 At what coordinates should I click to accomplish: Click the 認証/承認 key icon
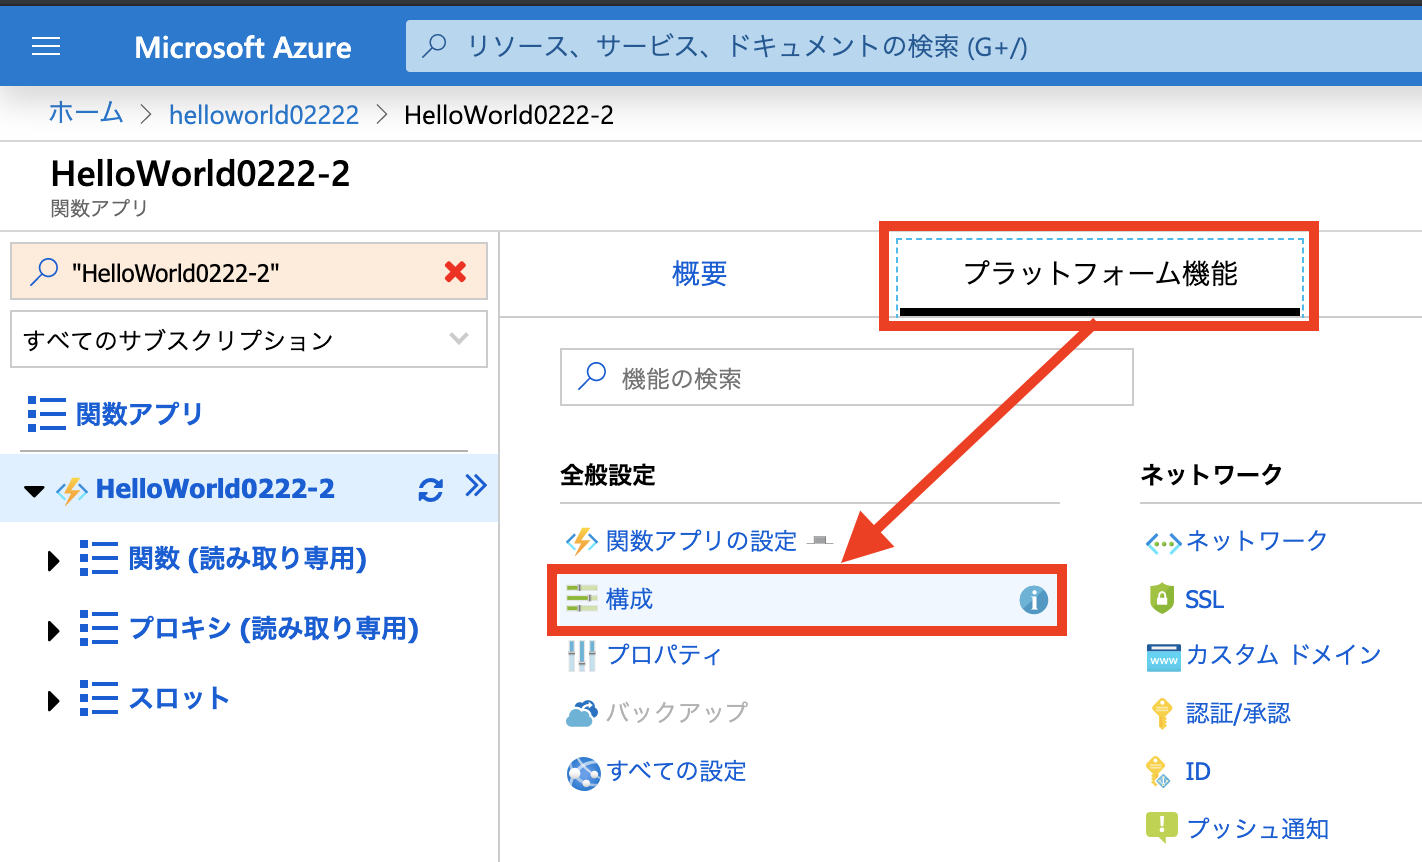point(1161,714)
